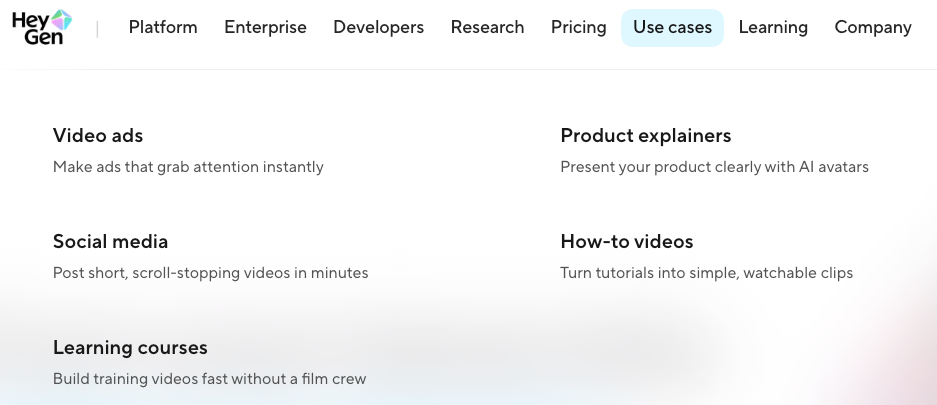Select the Learning courses heading
The image size is (937, 405).
[130, 348]
